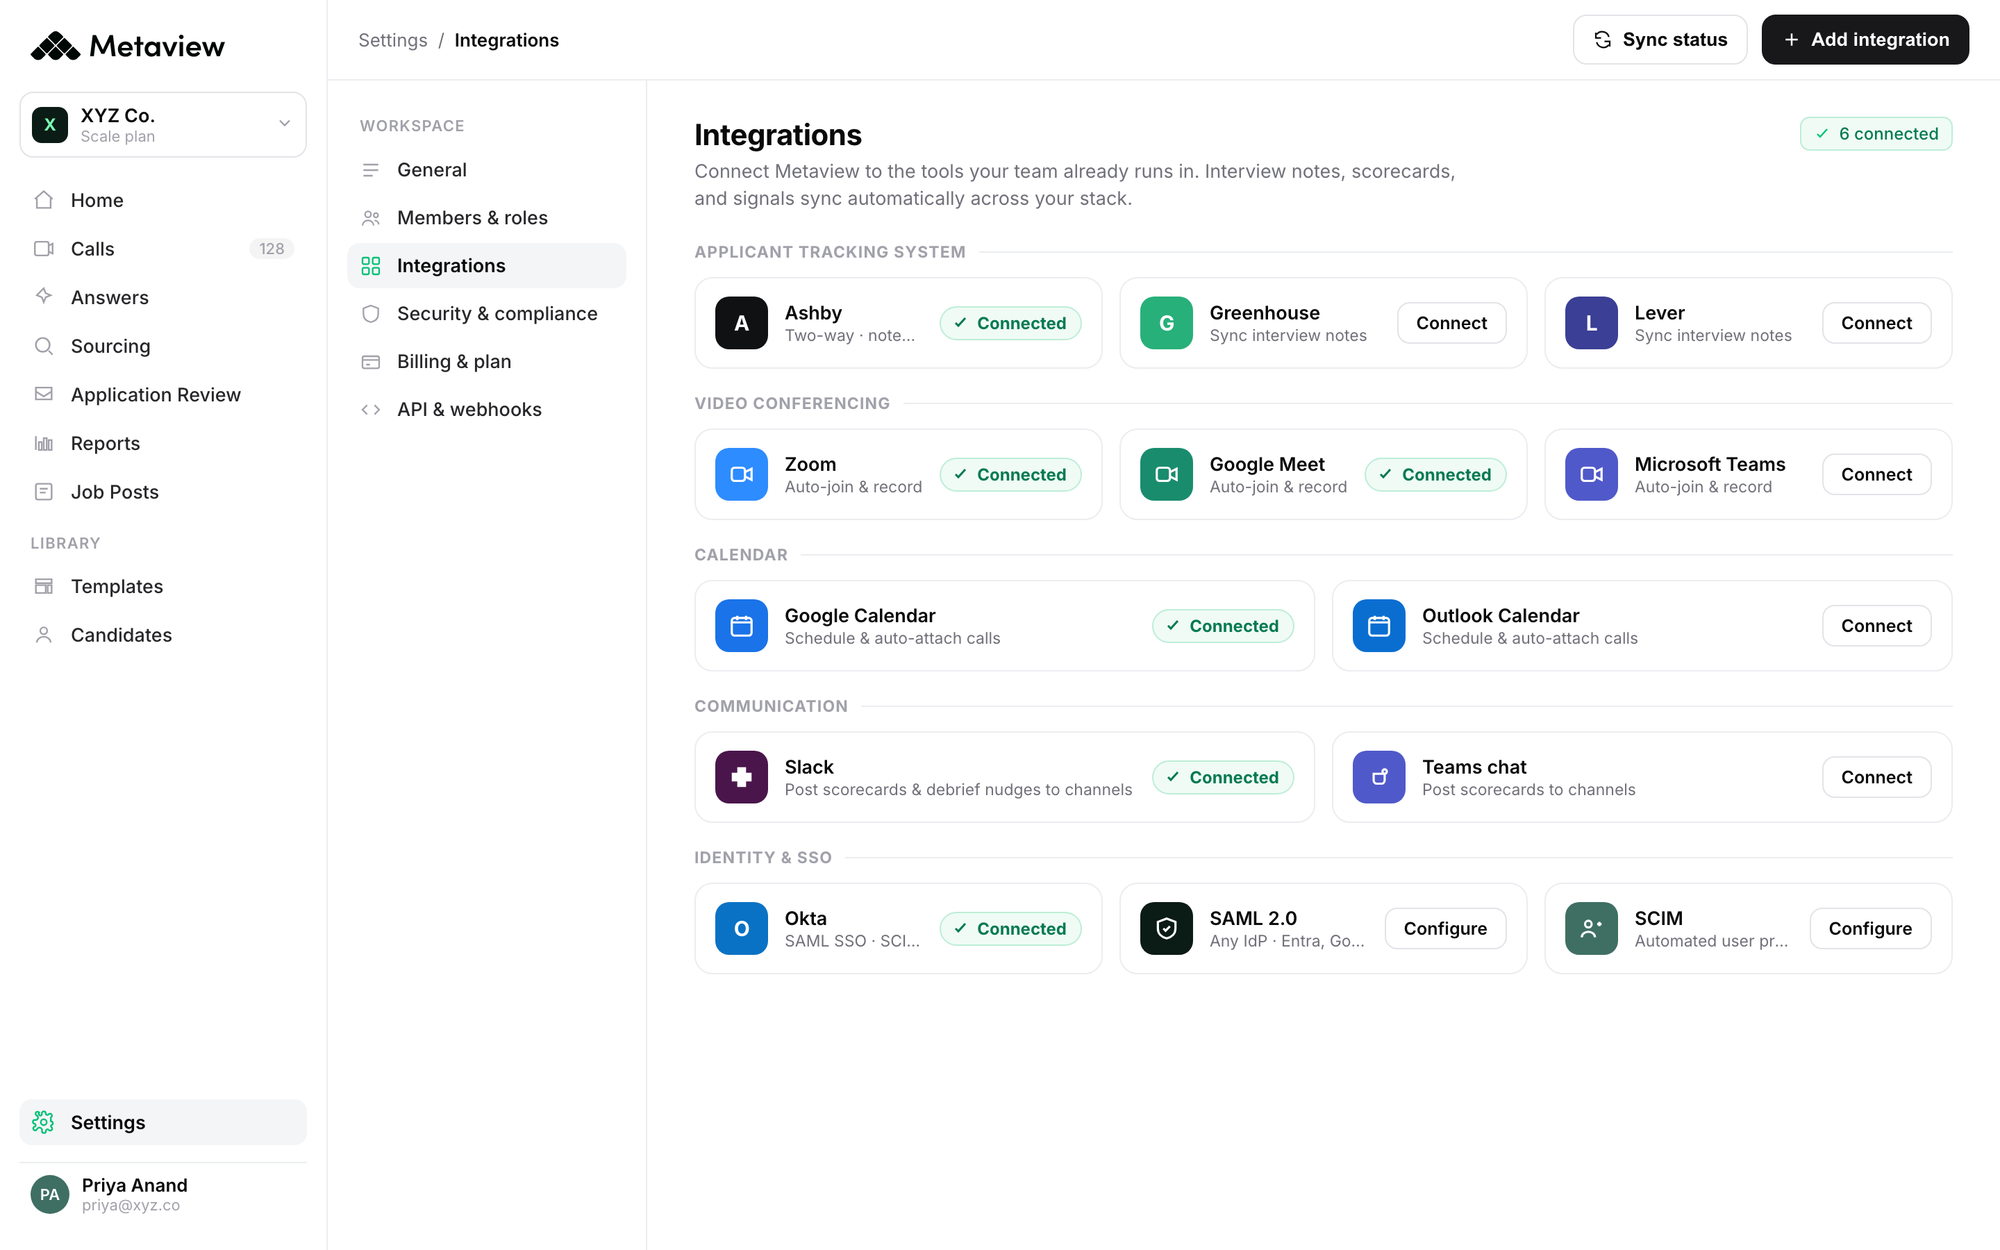Image resolution: width=2000 pixels, height=1250 pixels.
Task: Click the Google Meet camera icon
Action: pyautogui.click(x=1166, y=474)
